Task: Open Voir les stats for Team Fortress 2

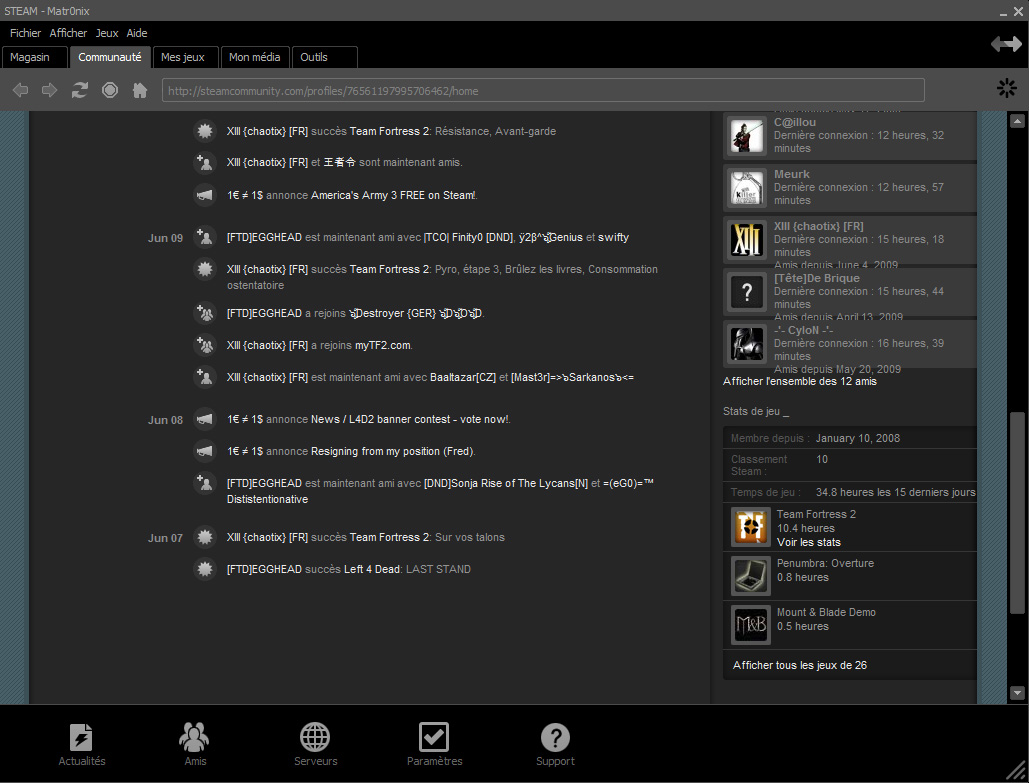Action: pos(808,542)
